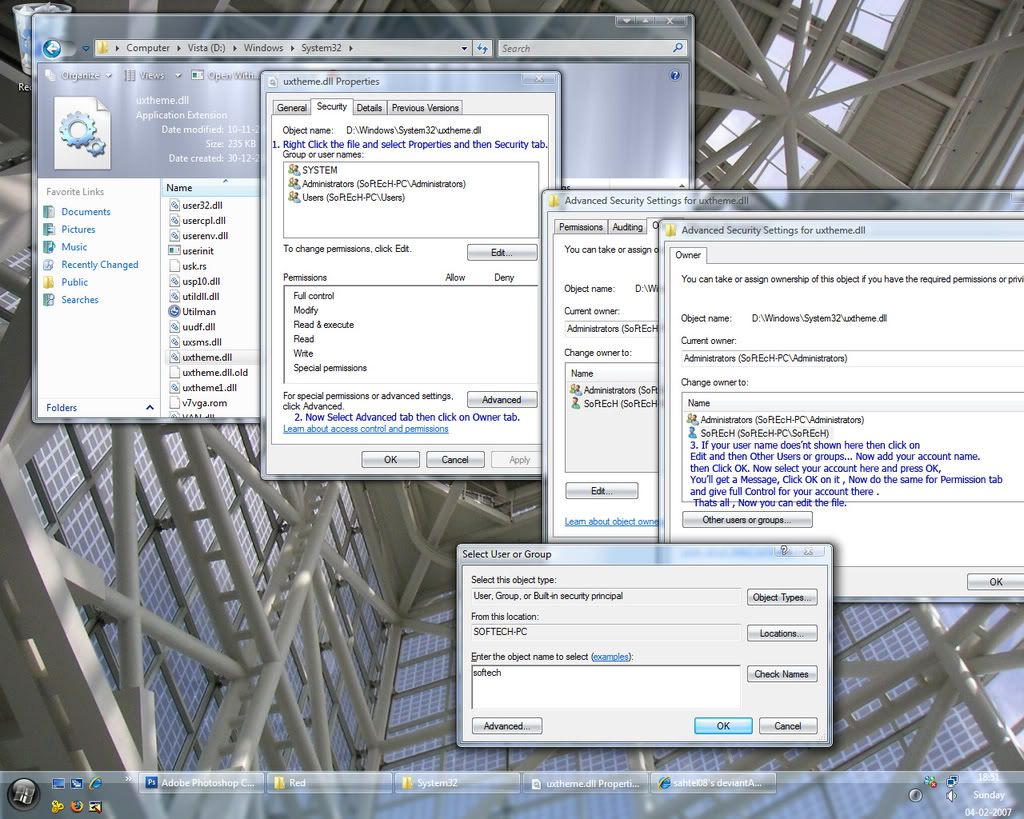
Task: Select the userinit file entry
Action: (198, 251)
